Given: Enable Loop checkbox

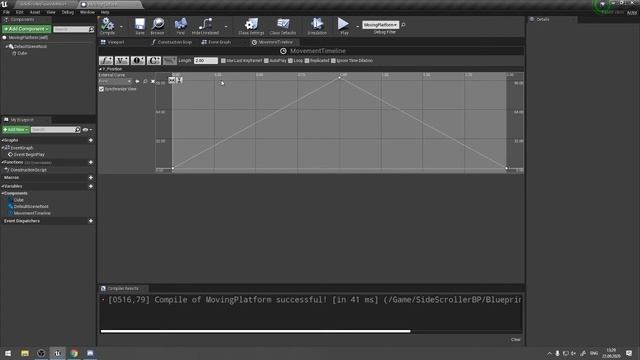Looking at the screenshot, I should click(x=290, y=60).
